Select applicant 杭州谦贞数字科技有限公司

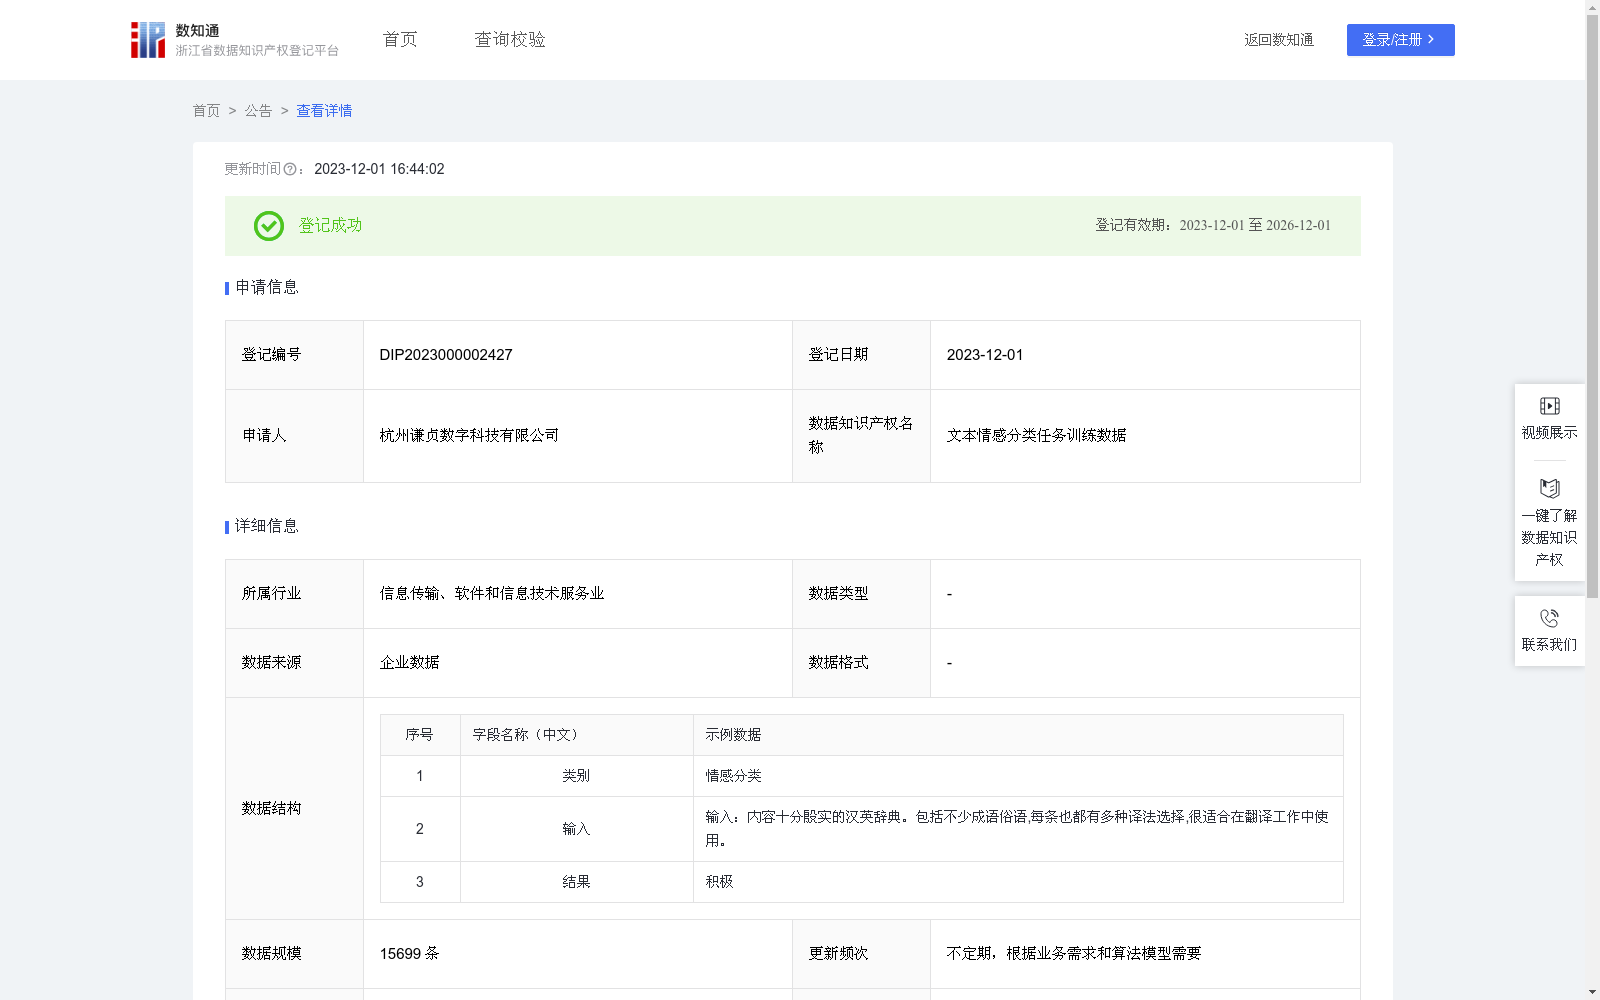click(469, 436)
